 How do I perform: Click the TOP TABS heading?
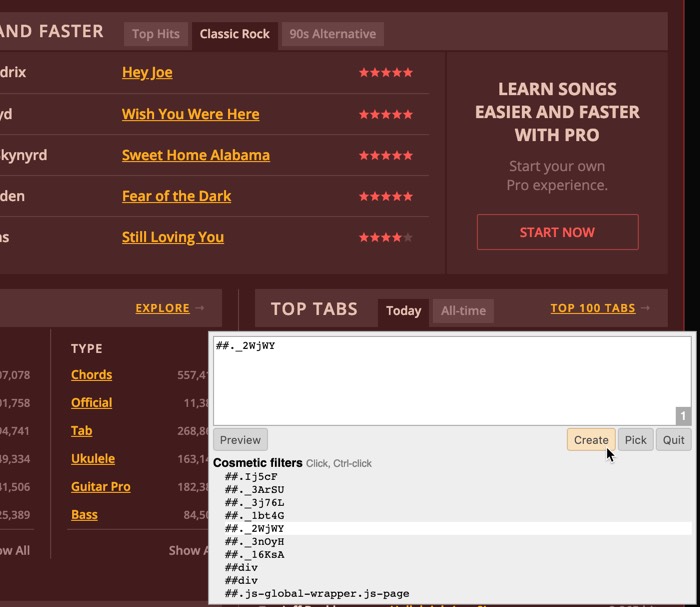314,309
